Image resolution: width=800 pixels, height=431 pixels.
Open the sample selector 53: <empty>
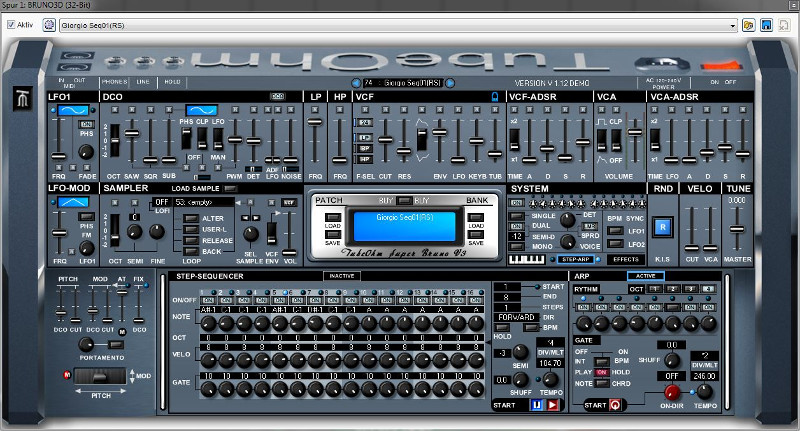pos(204,202)
